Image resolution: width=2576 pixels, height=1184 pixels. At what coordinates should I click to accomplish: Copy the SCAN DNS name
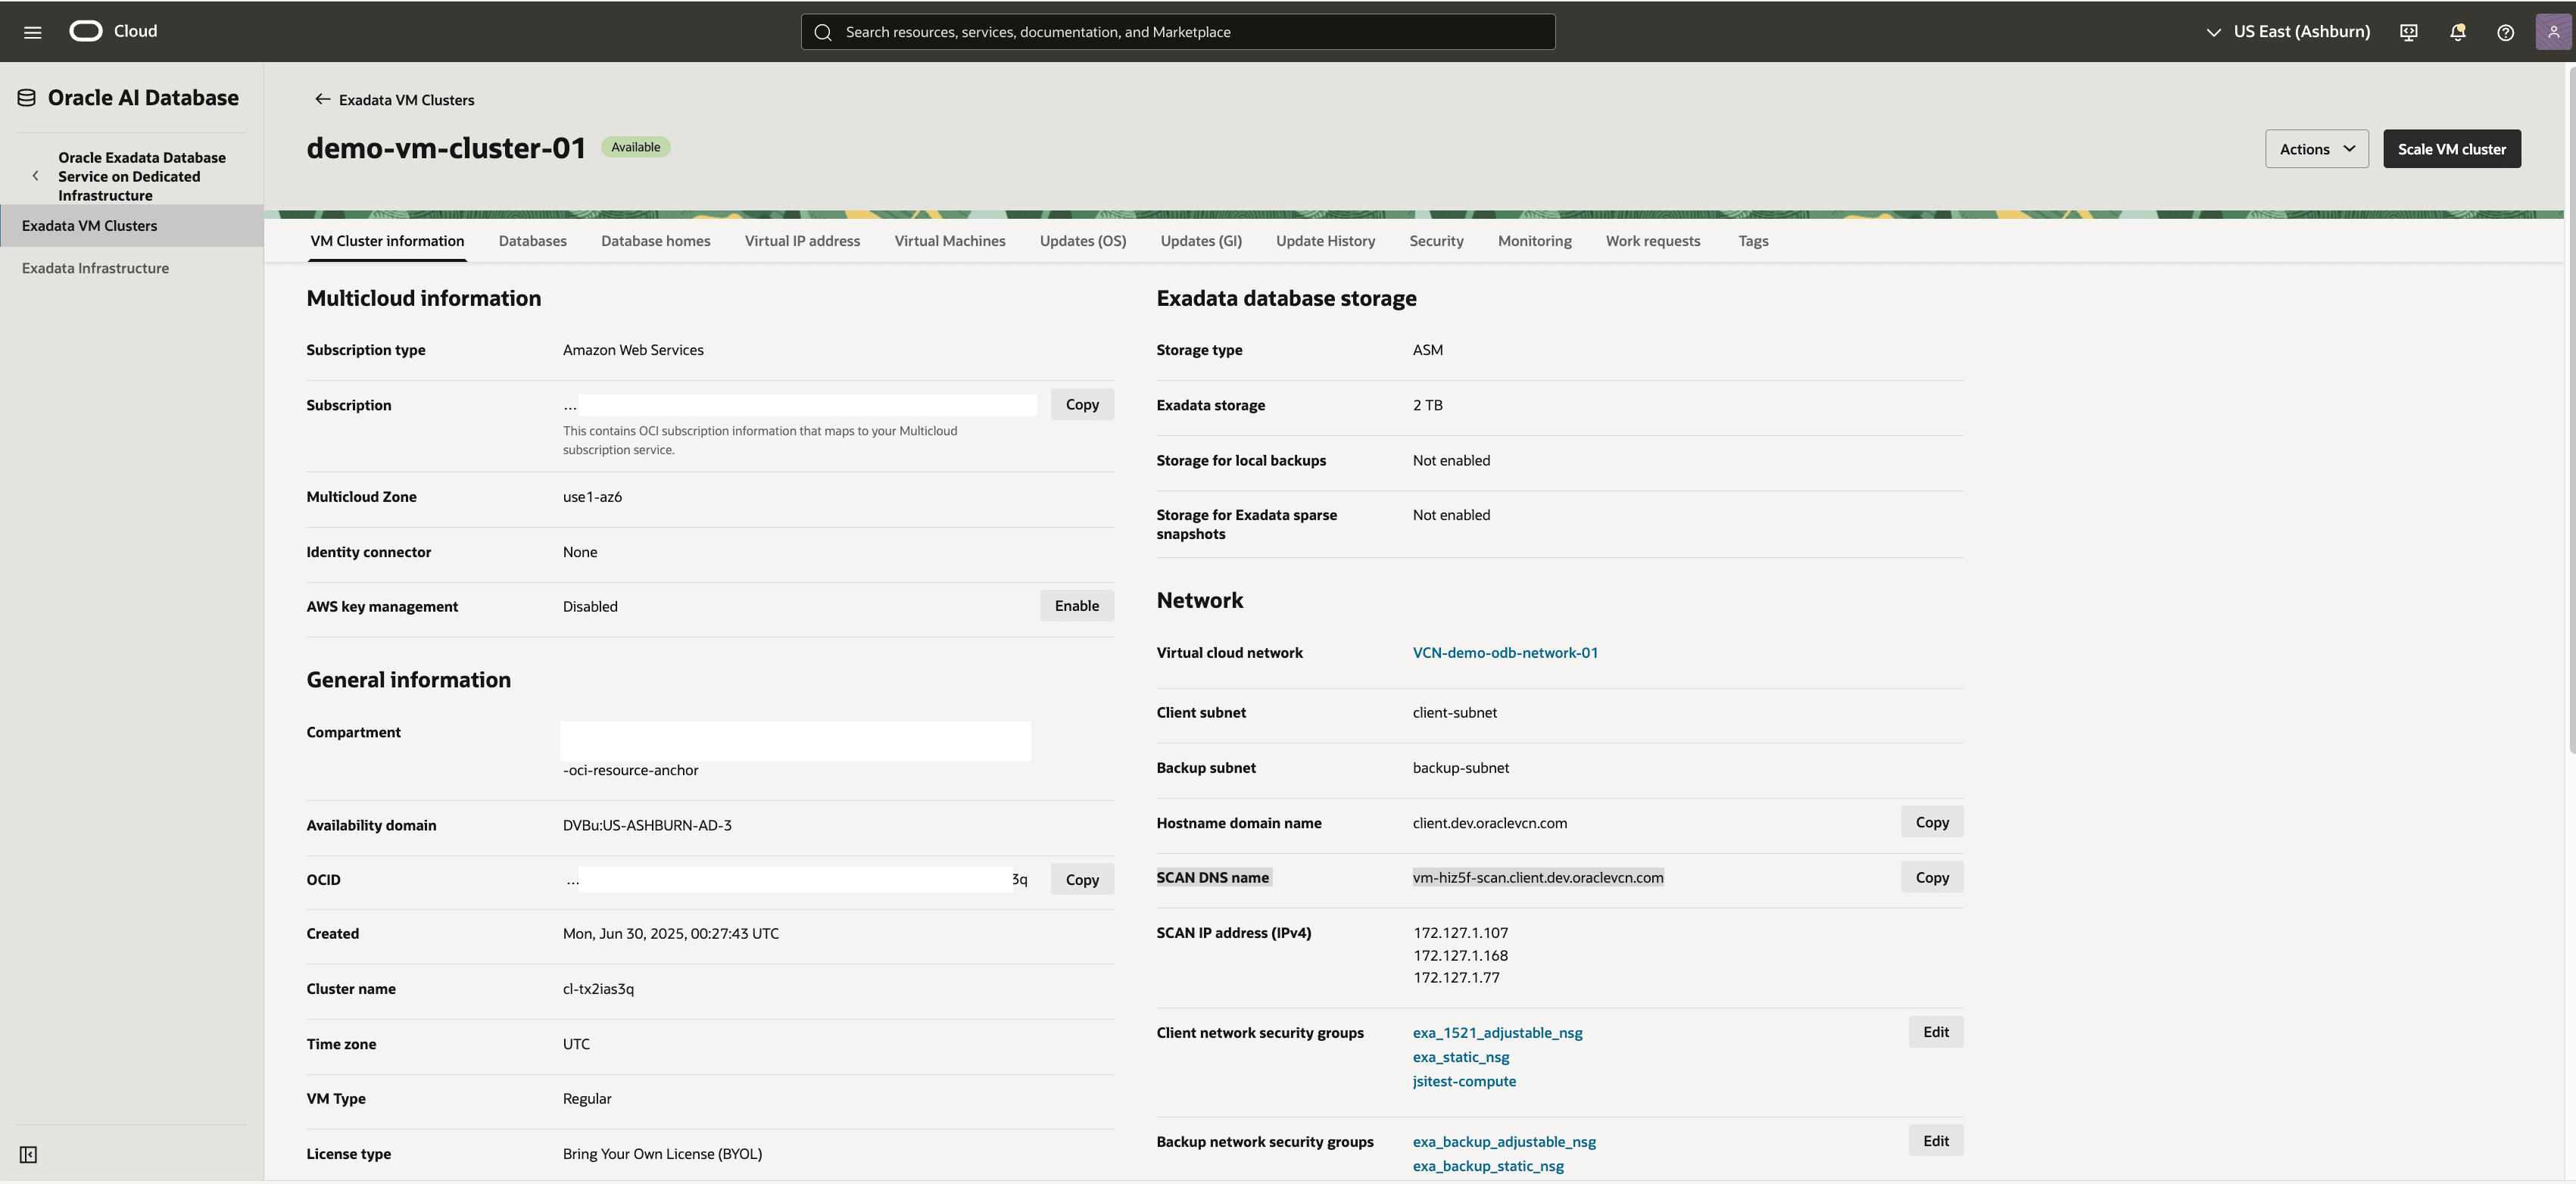pyautogui.click(x=1931, y=877)
